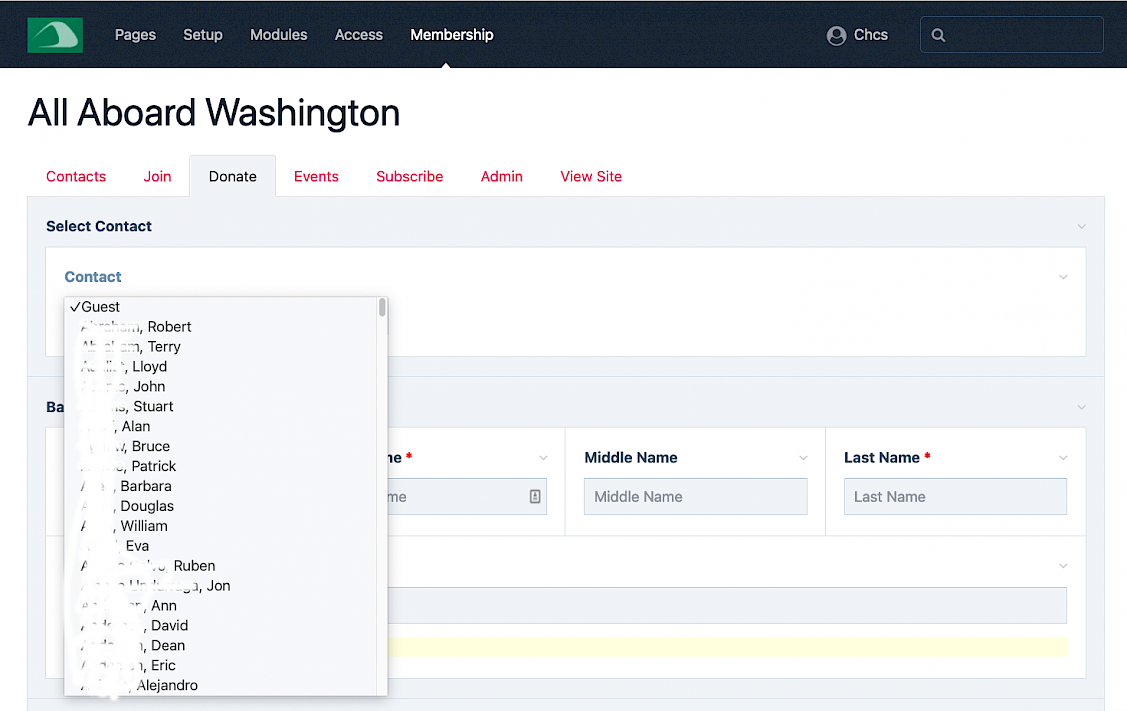Image resolution: width=1127 pixels, height=711 pixels.
Task: Expand the Middle Name field chevron
Action: 803,458
